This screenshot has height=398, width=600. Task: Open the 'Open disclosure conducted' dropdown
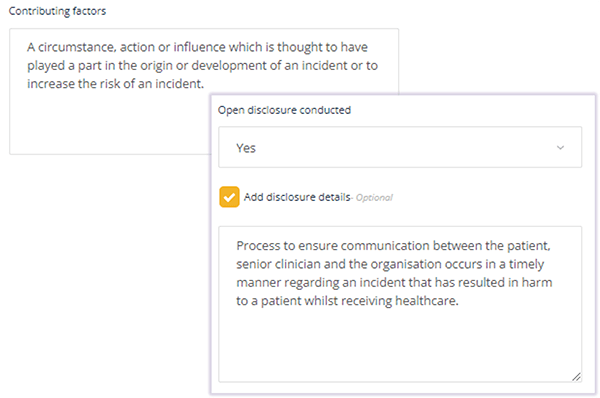[400, 147]
